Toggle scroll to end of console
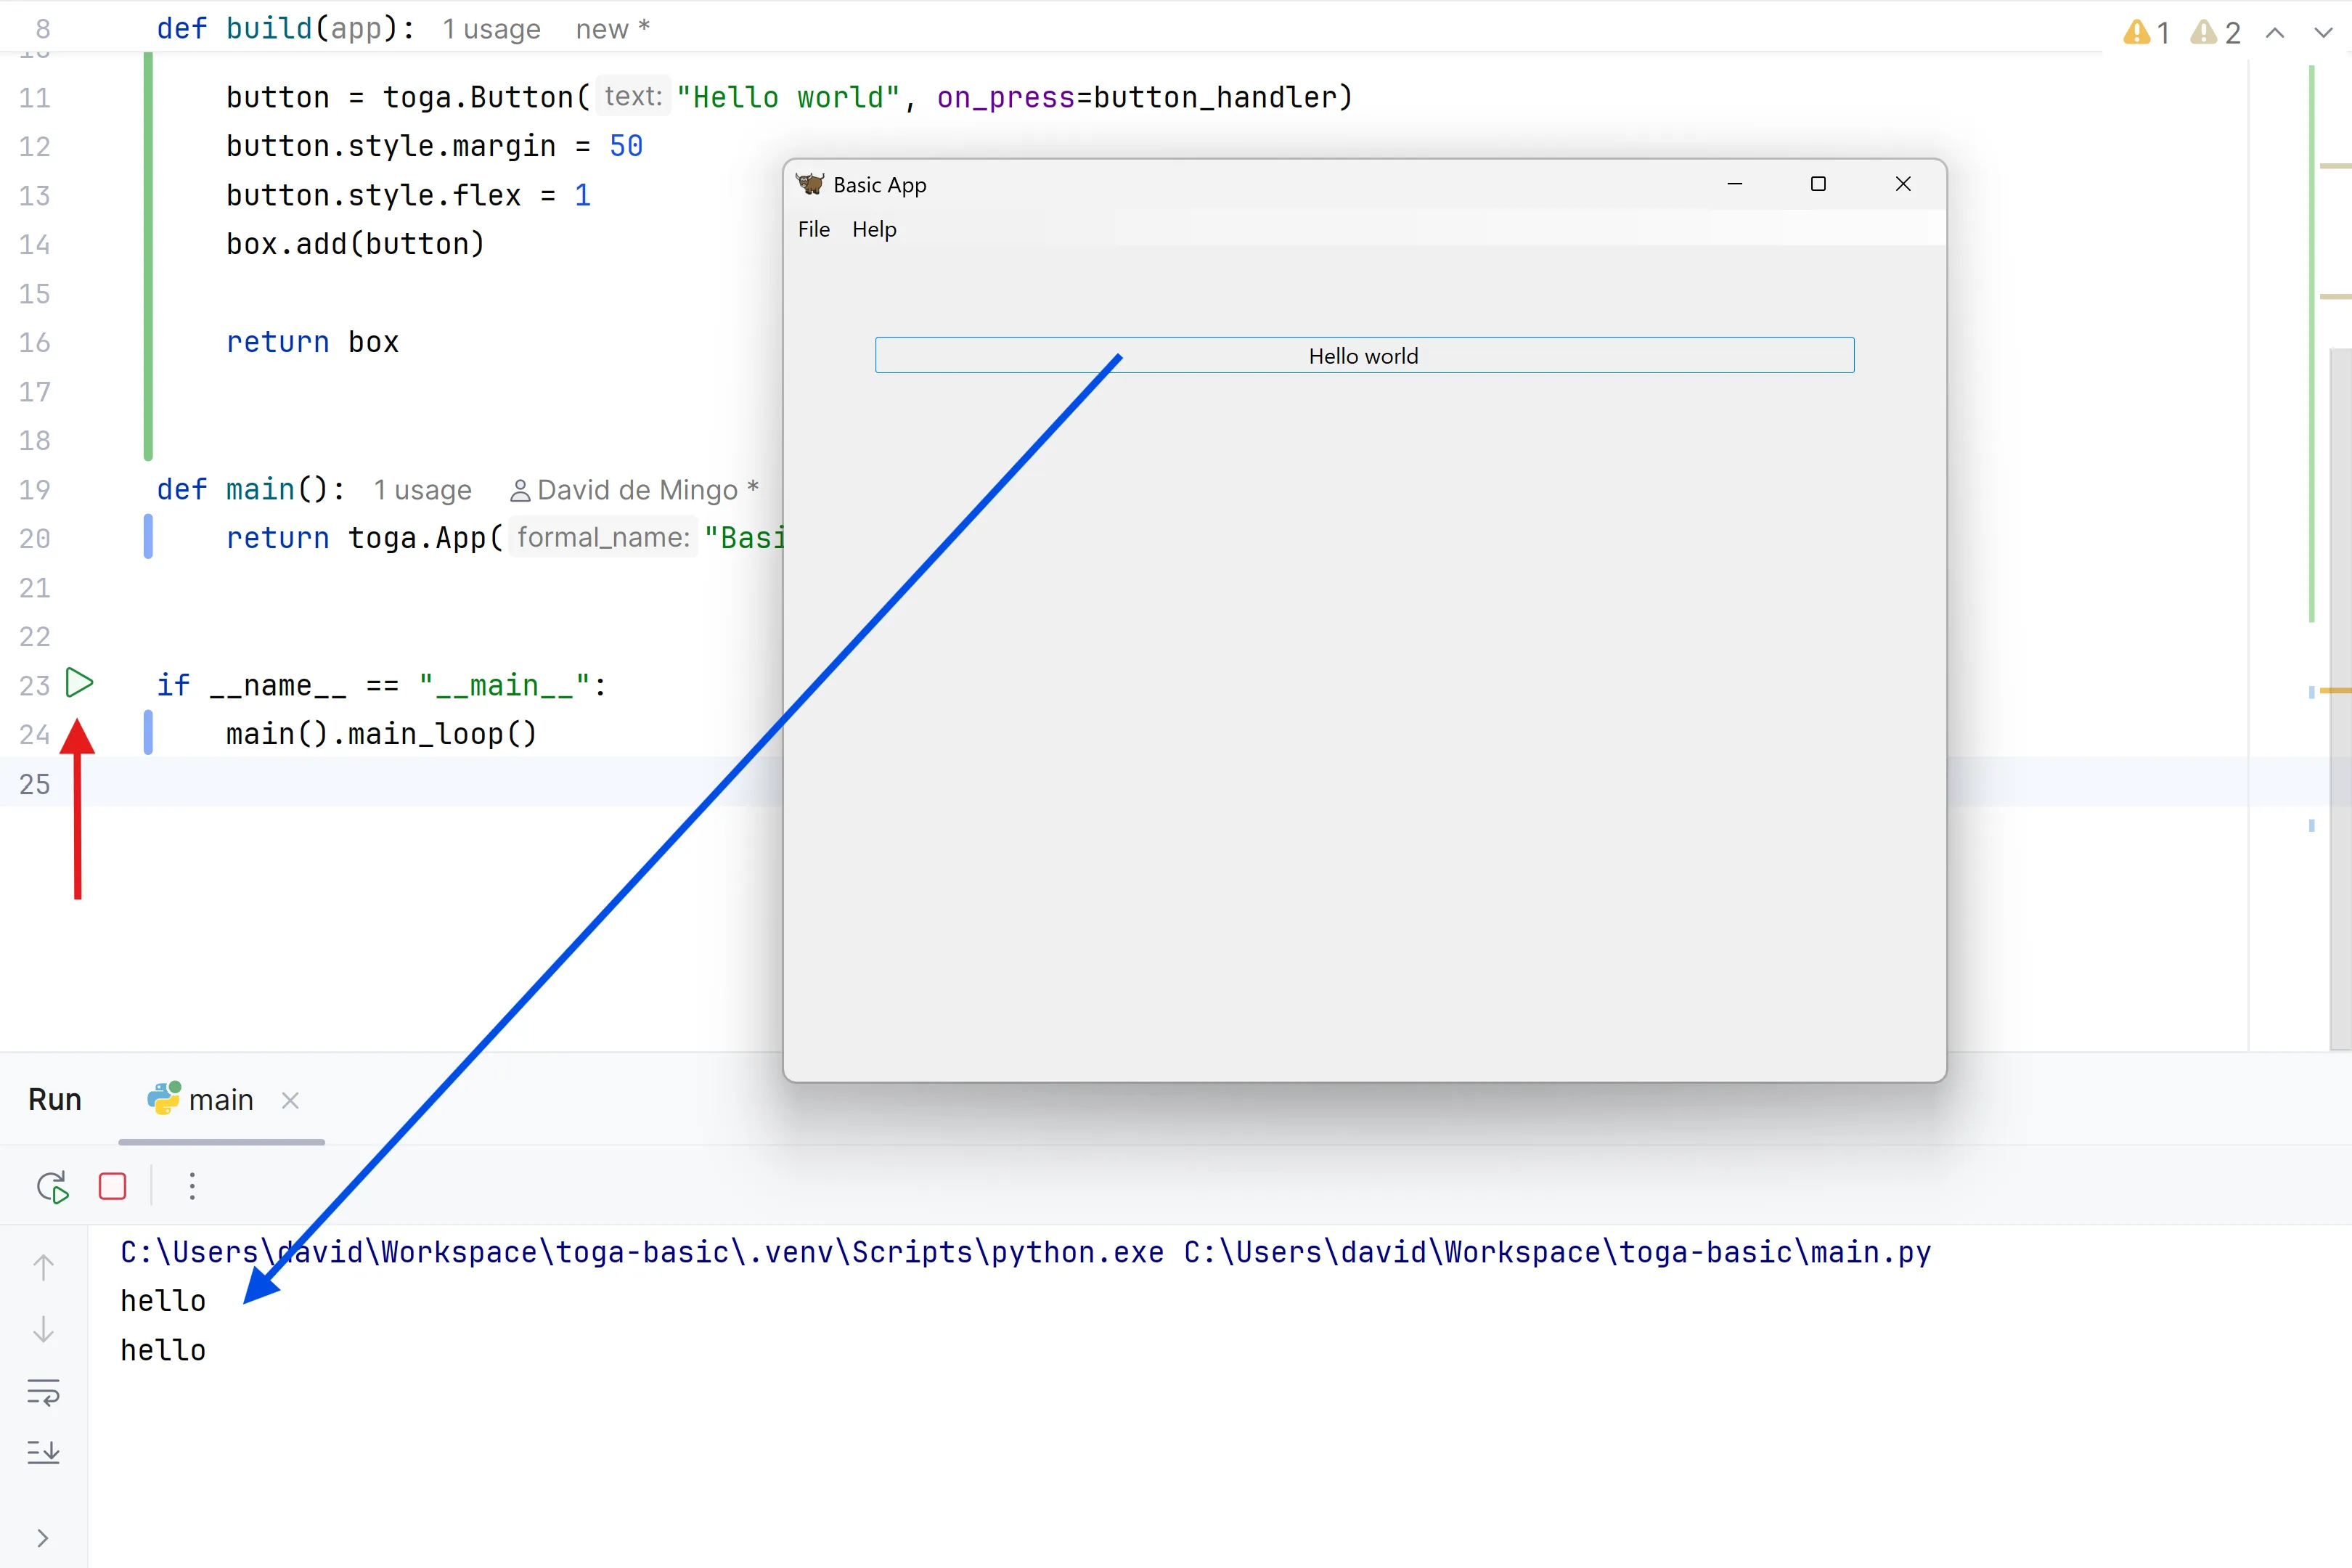 click(43, 1452)
